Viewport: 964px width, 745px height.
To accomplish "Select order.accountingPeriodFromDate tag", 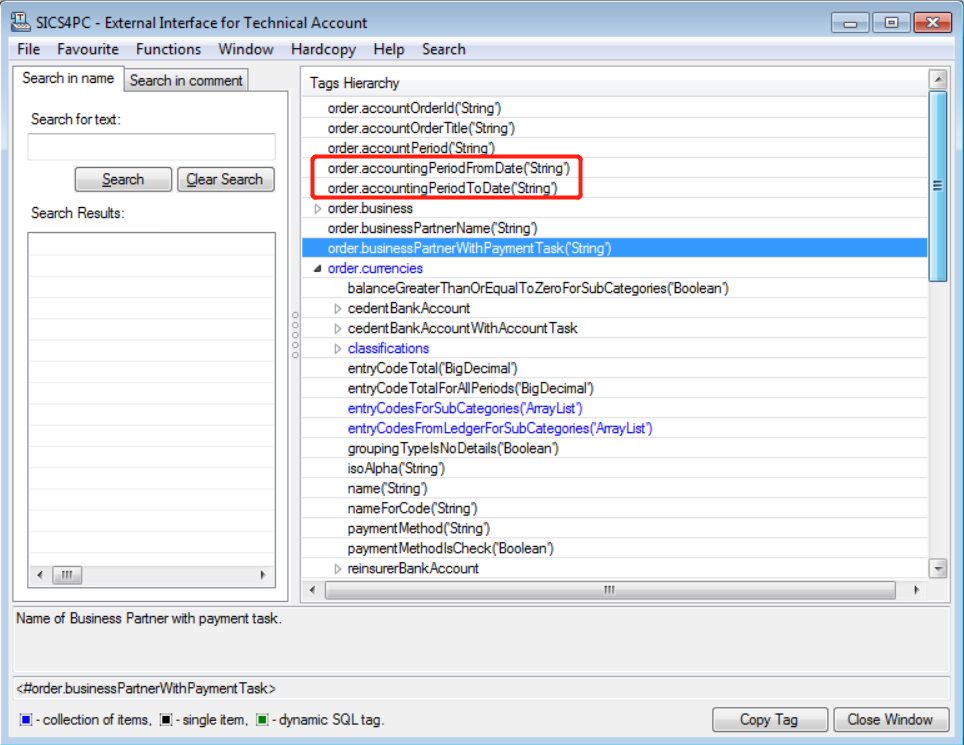I will [x=448, y=168].
